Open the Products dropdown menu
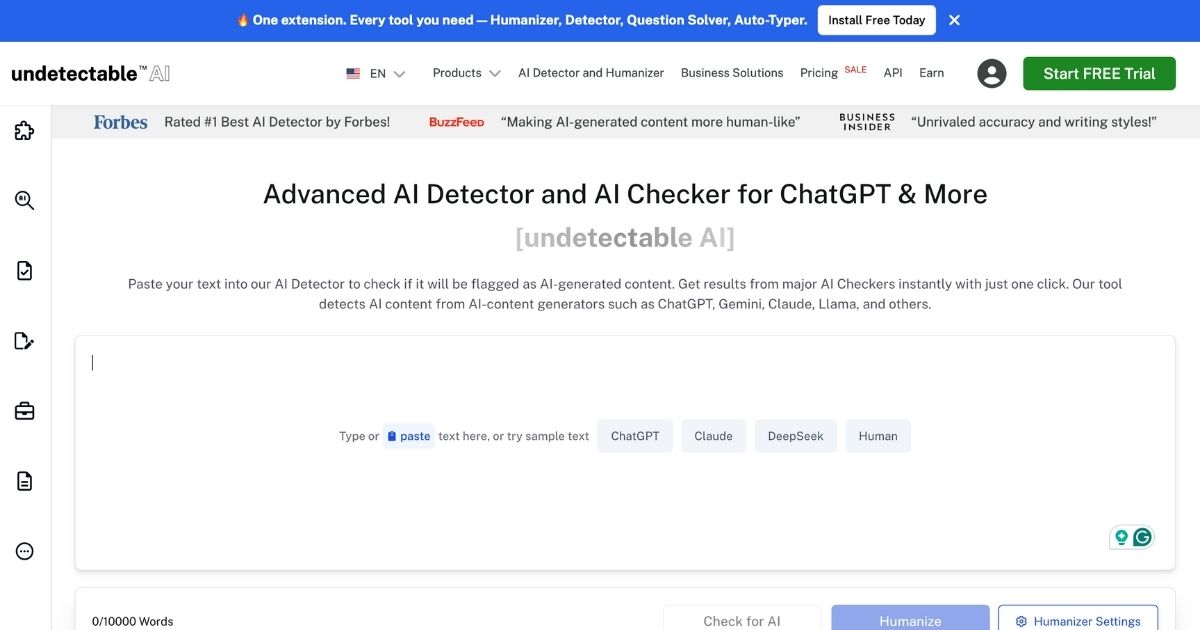Screen dimensions: 1200x630 click(465, 73)
